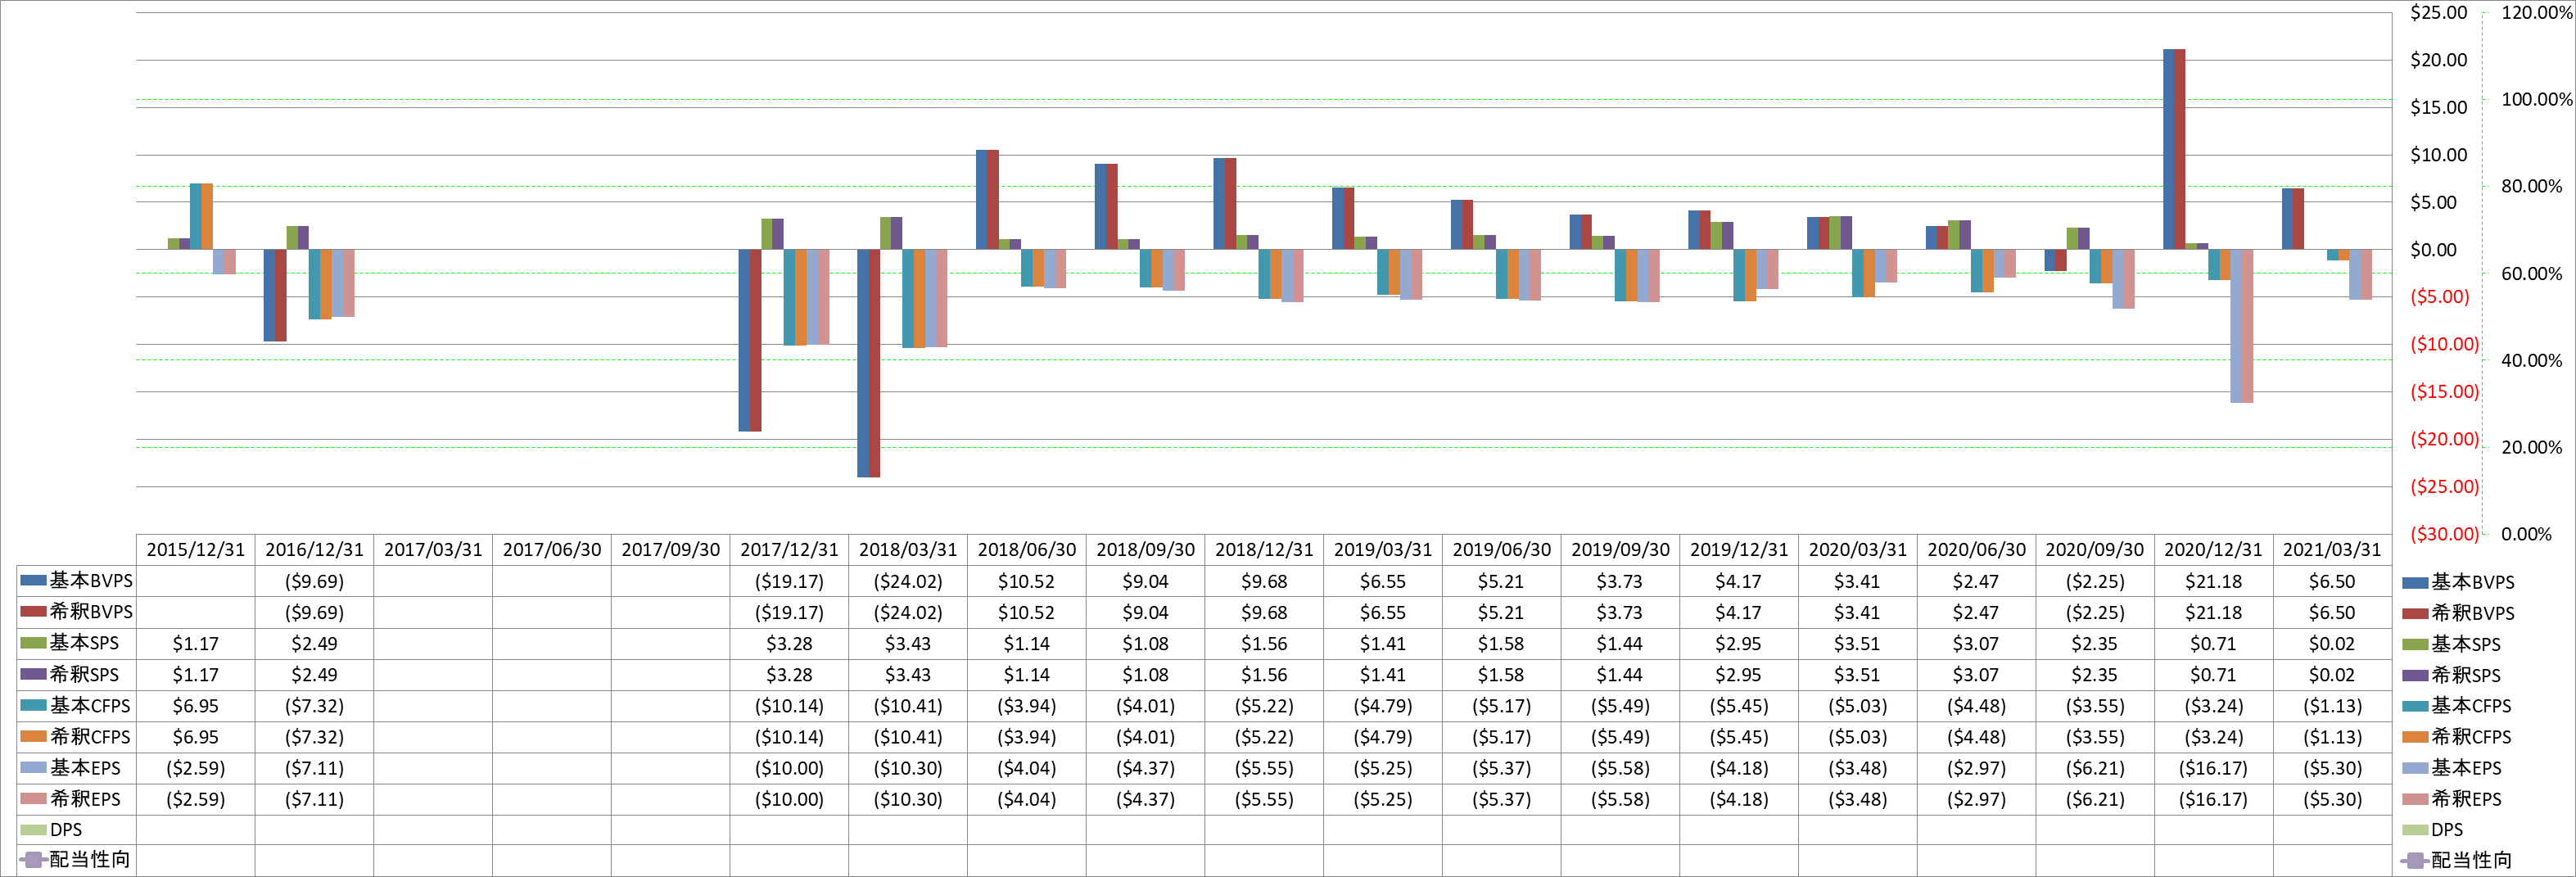Select the 2018/09/30 column header
The width and height of the screenshot is (2576, 877).
pyautogui.click(x=1145, y=550)
